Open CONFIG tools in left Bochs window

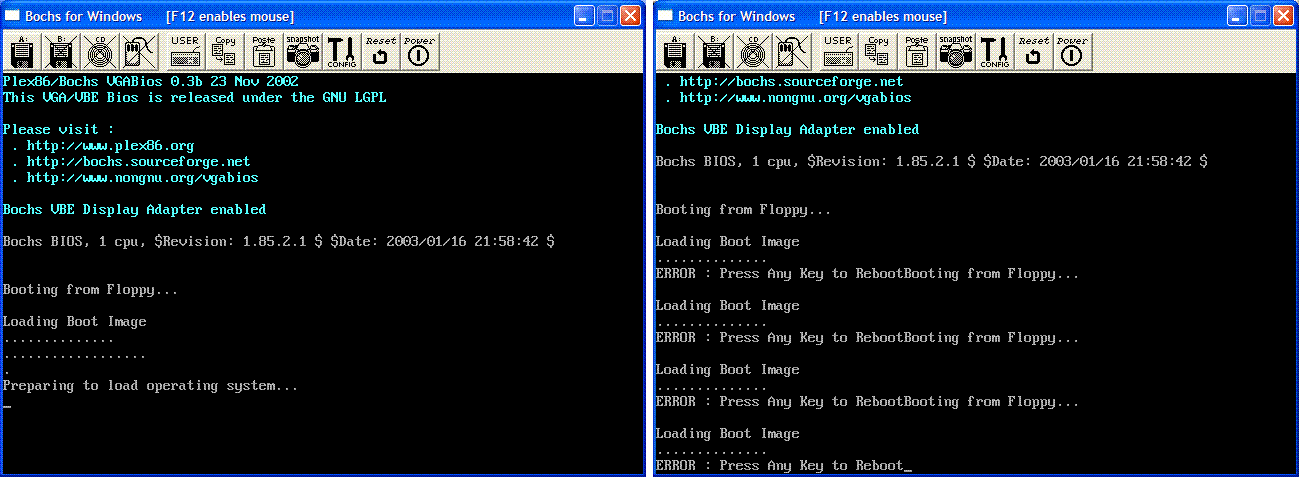click(x=342, y=51)
